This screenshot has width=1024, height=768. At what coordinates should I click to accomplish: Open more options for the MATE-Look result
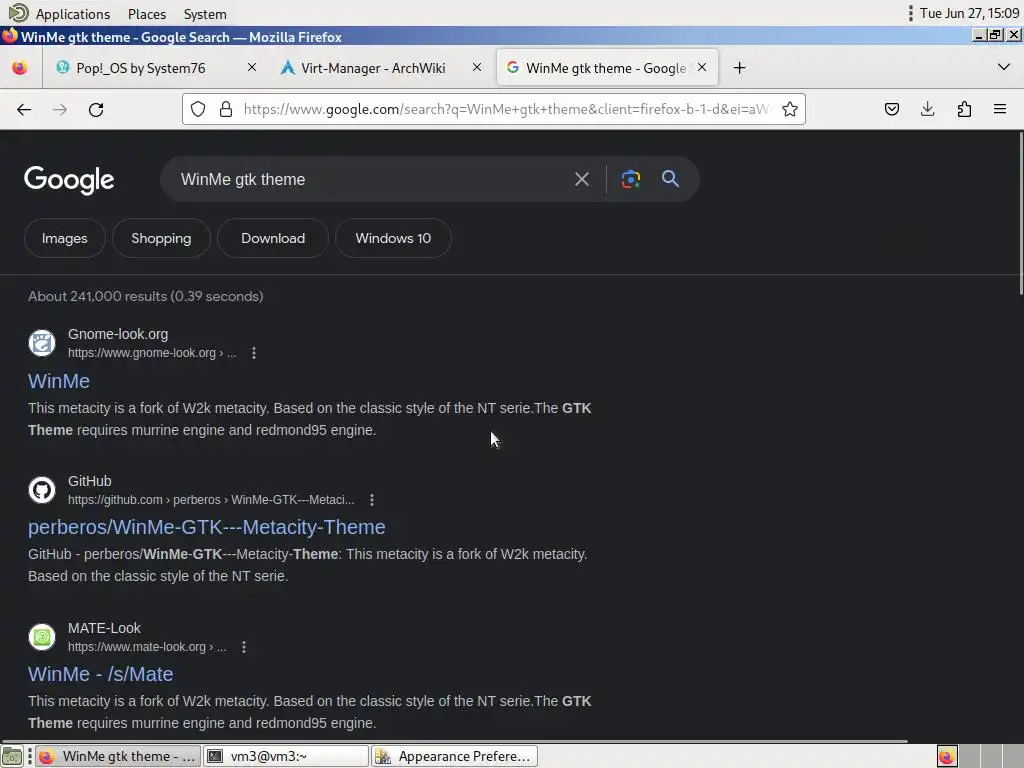pyautogui.click(x=244, y=647)
